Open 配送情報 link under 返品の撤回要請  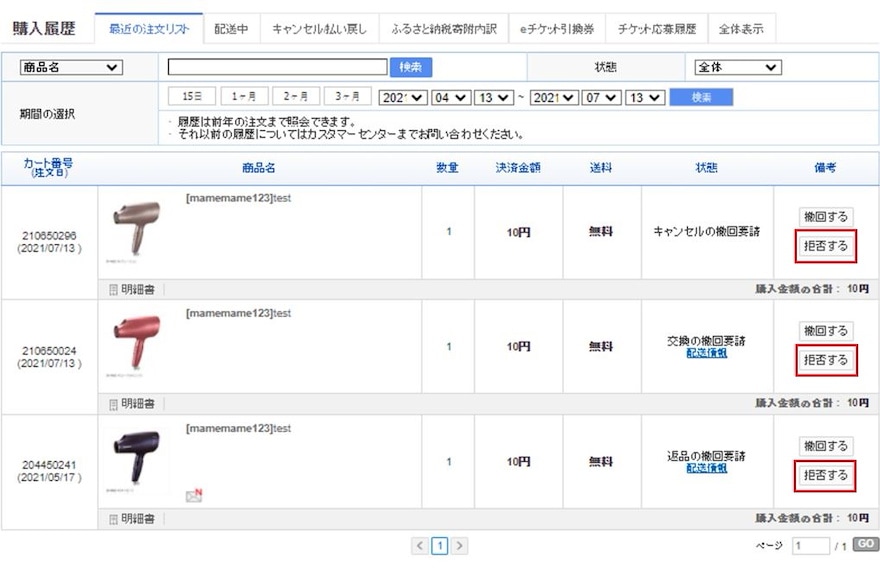(706, 468)
